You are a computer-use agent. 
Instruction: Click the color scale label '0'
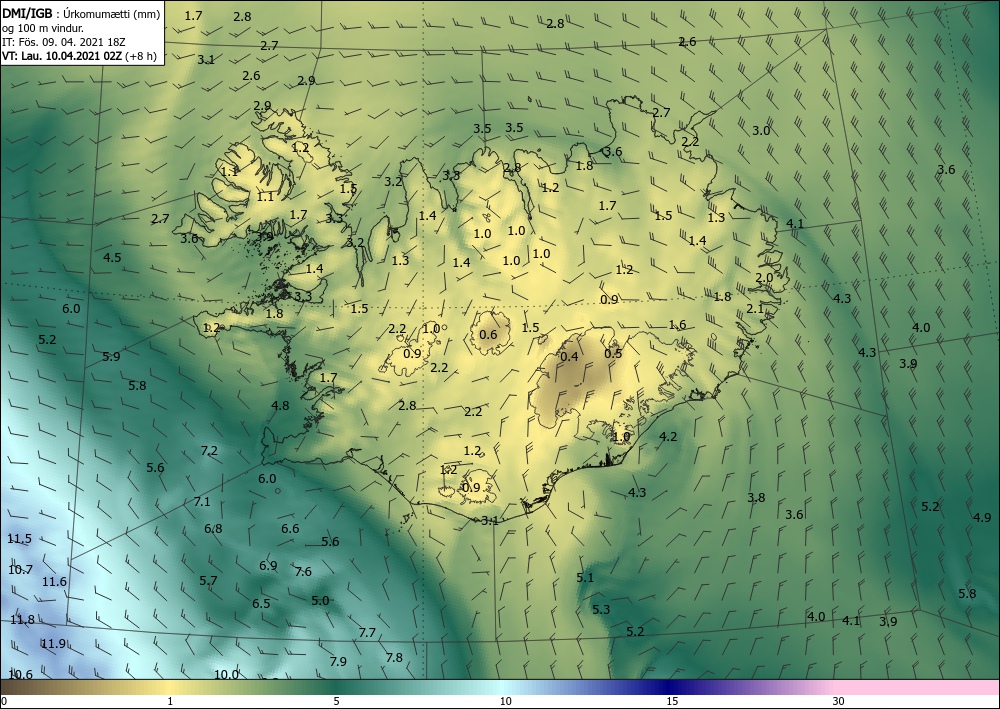[x=4, y=701]
